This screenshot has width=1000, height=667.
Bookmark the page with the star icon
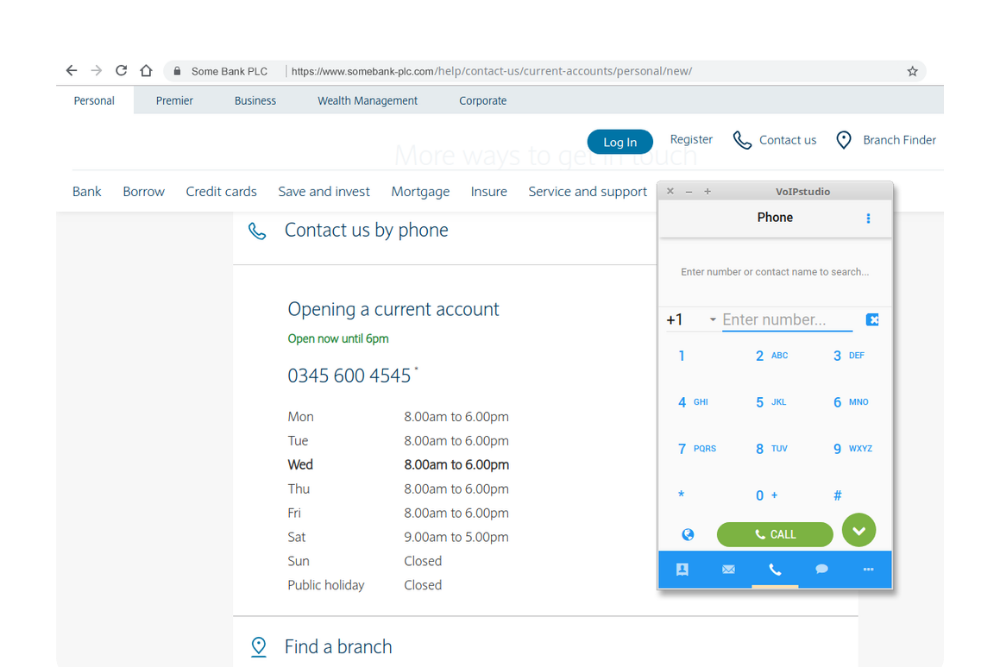pyautogui.click(x=912, y=71)
